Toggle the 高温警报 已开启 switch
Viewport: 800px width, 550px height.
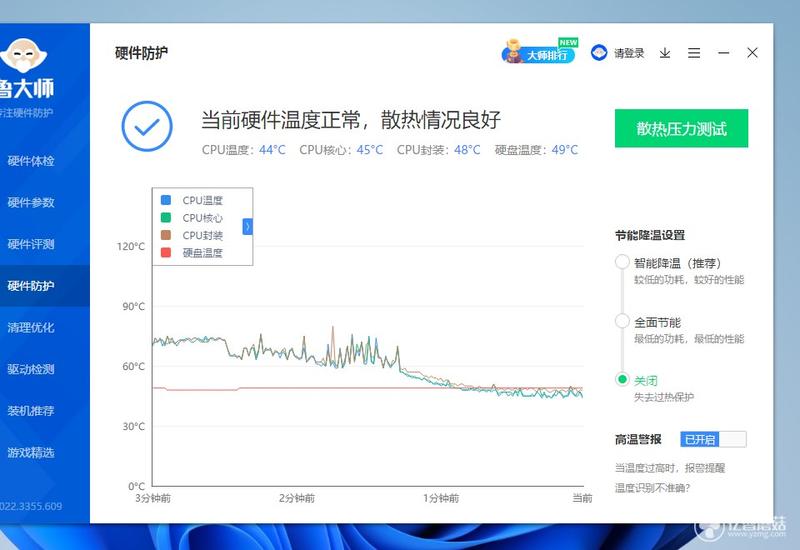tap(713, 439)
